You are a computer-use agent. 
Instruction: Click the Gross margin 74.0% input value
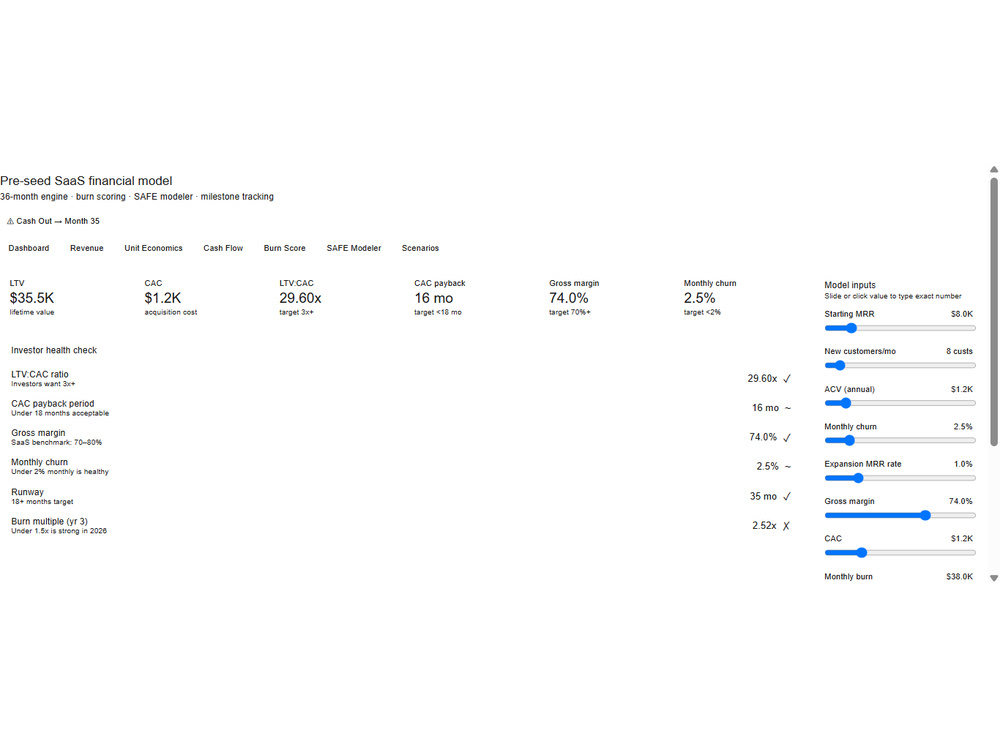tap(960, 501)
